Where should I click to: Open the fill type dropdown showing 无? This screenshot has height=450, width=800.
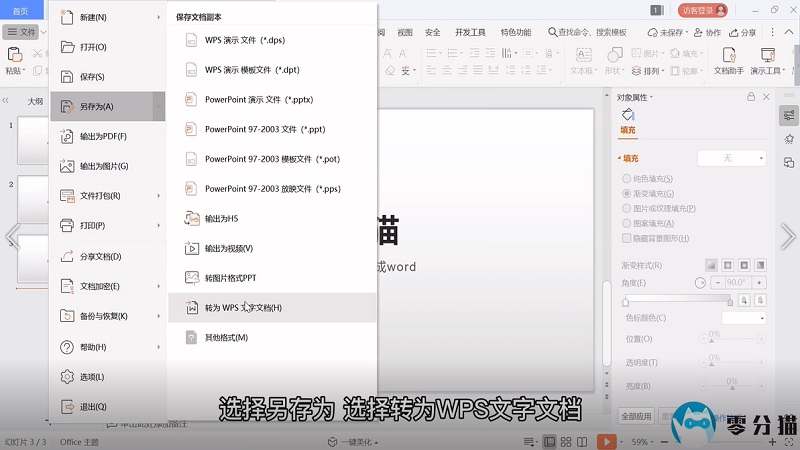tap(731, 158)
